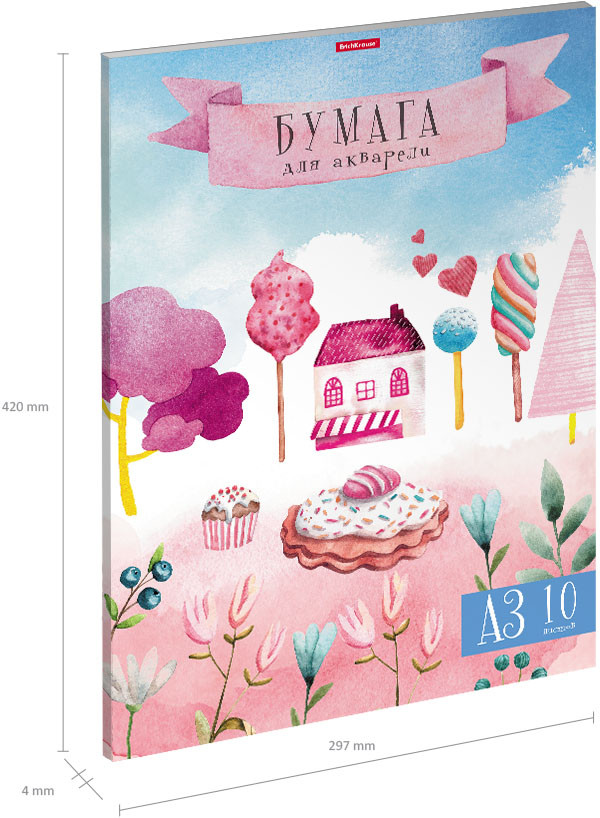
Task: Click the large pink heart
Action: (458, 275)
